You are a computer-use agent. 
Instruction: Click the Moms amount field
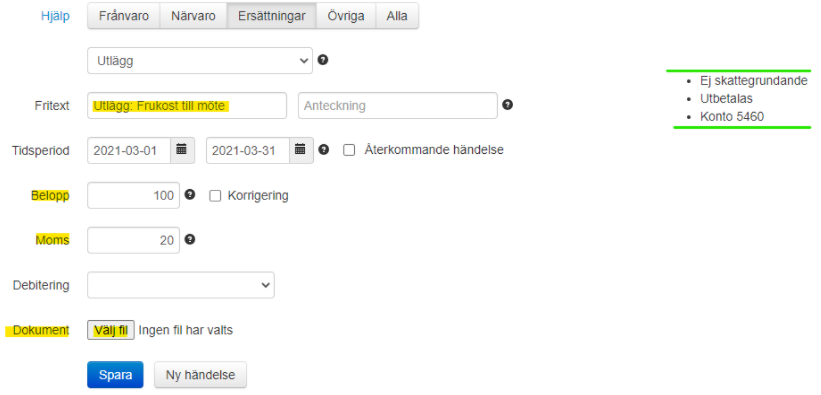click(x=134, y=240)
